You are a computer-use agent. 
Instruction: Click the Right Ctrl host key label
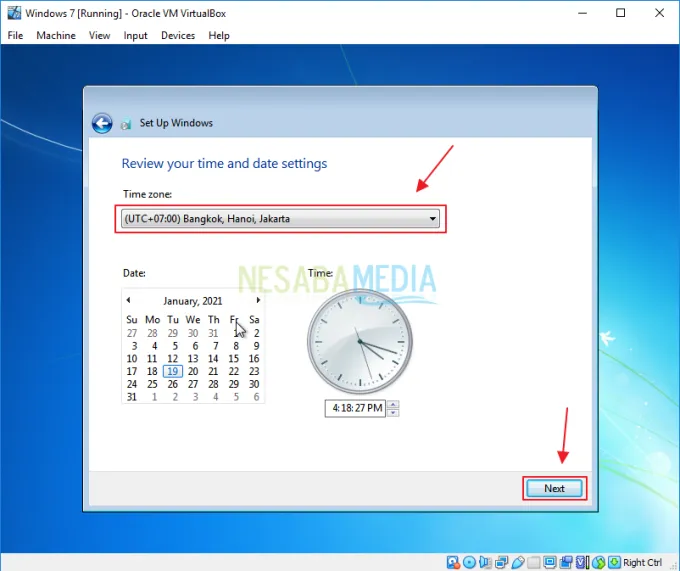click(642, 562)
